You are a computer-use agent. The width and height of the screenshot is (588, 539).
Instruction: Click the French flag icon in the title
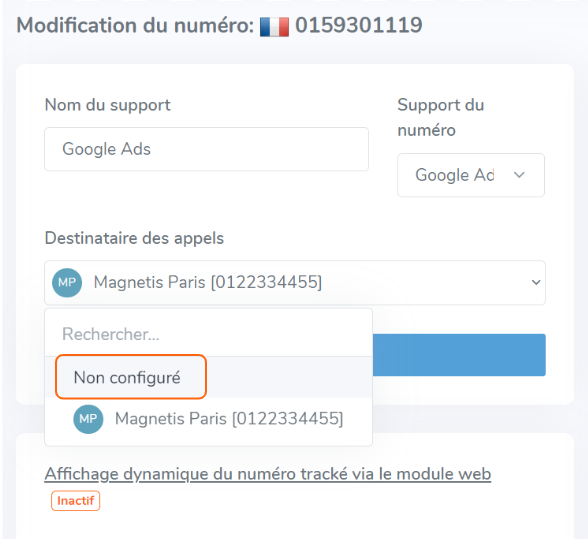(274, 27)
